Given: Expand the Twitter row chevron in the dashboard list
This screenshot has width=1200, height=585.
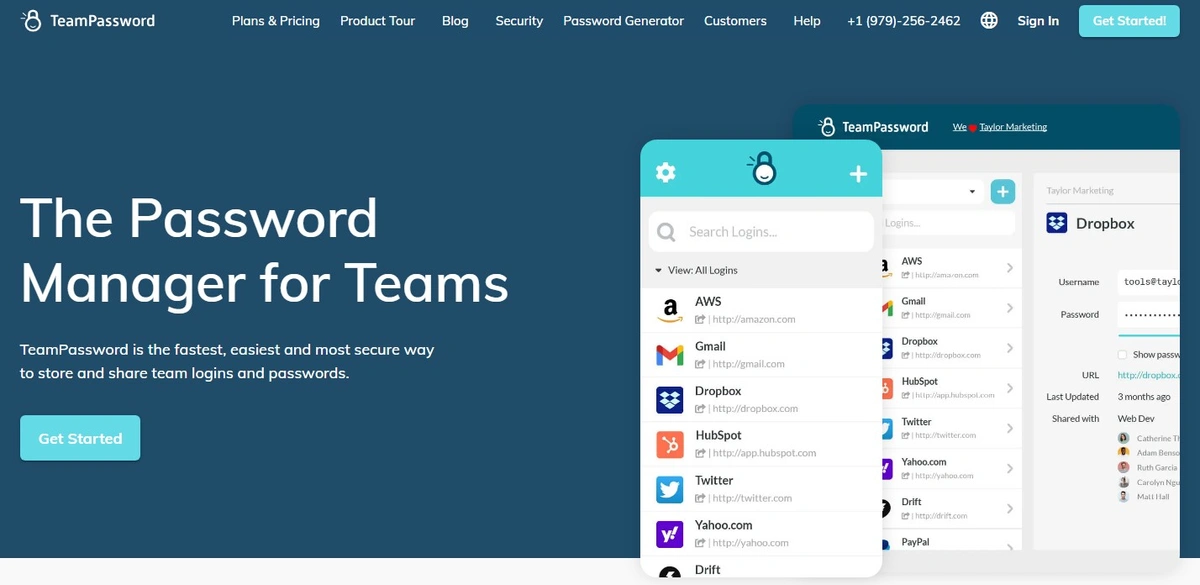Looking at the screenshot, I should (1009, 428).
